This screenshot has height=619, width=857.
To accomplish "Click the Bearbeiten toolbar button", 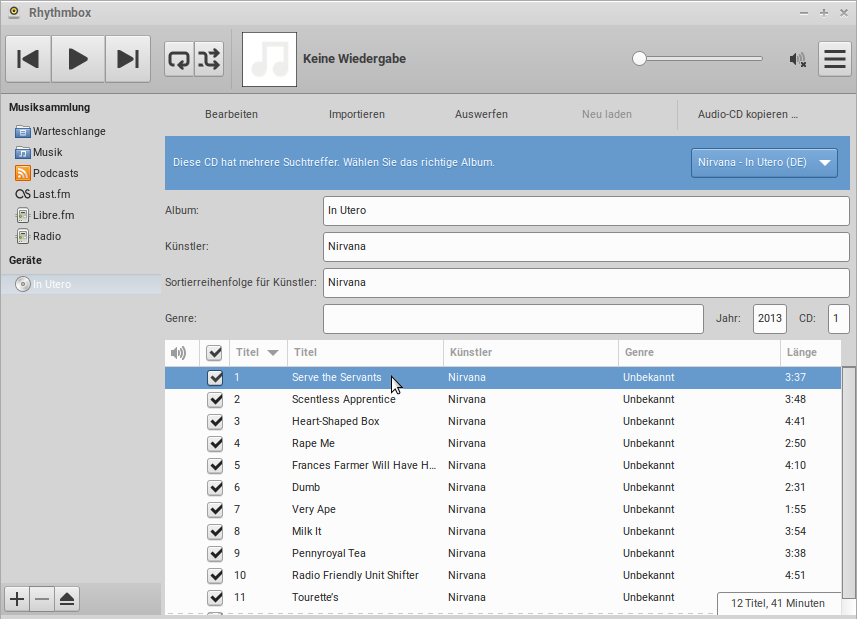I will pos(231,114).
